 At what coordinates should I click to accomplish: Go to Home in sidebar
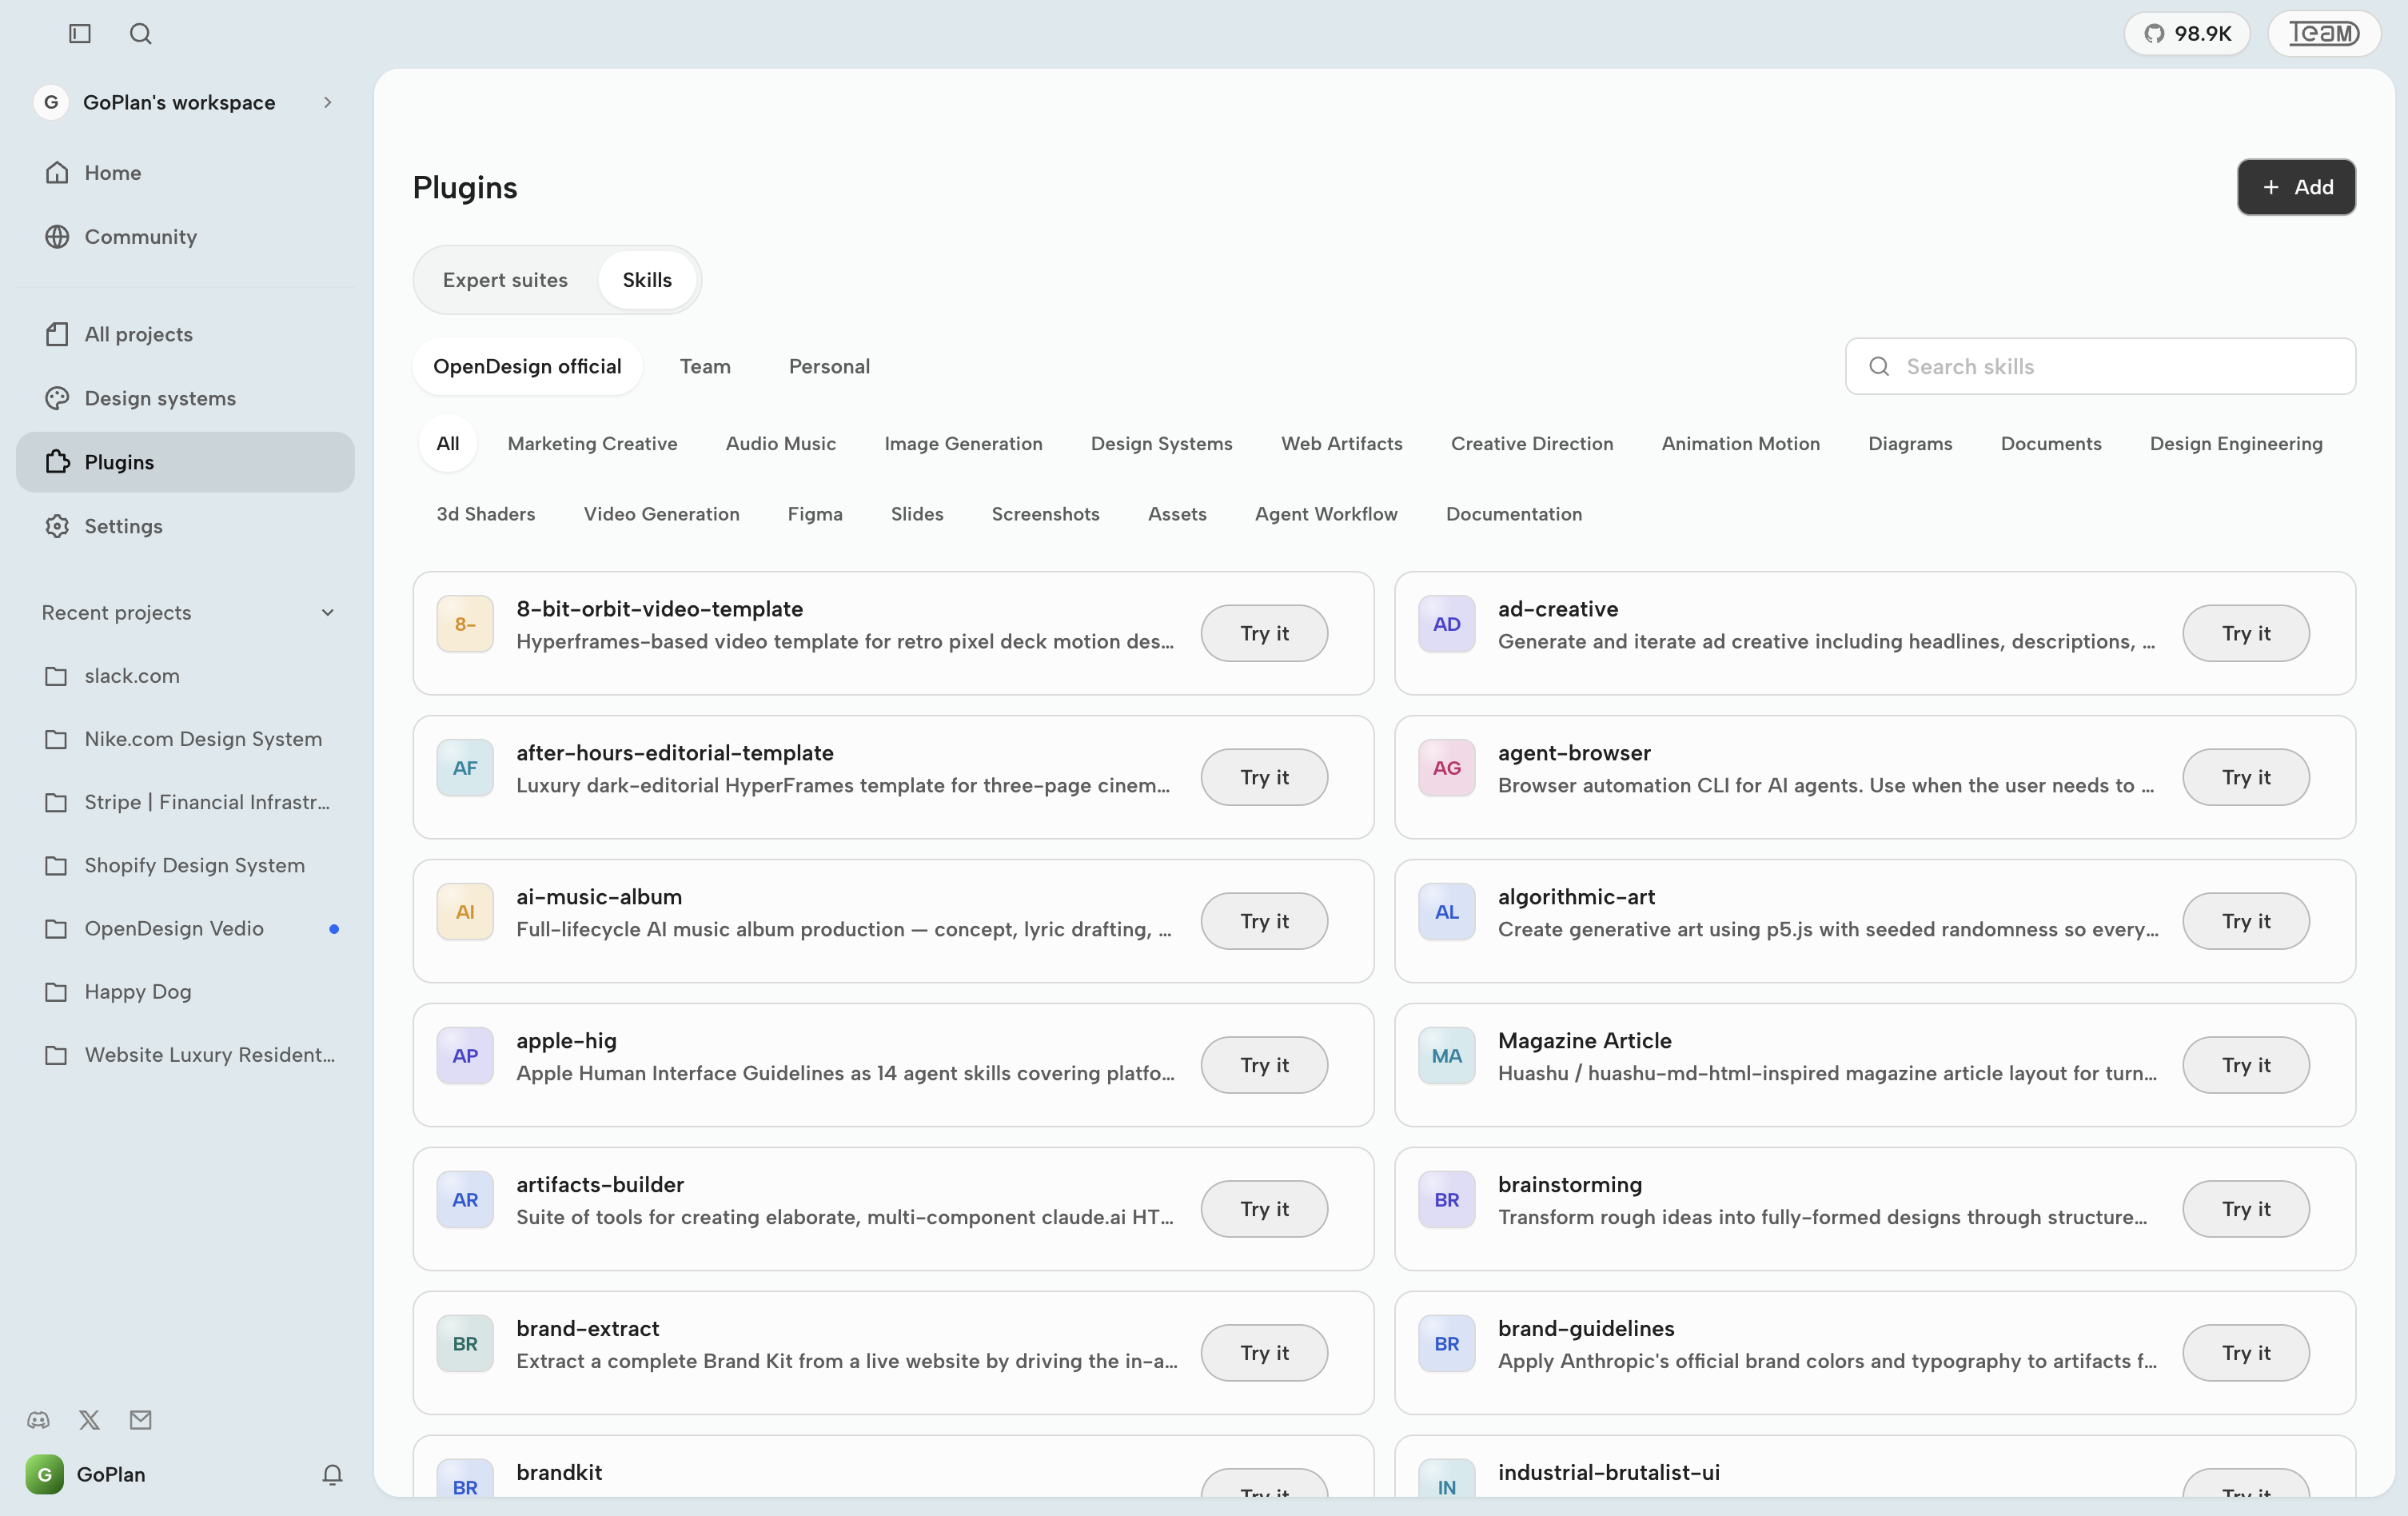[x=185, y=172]
